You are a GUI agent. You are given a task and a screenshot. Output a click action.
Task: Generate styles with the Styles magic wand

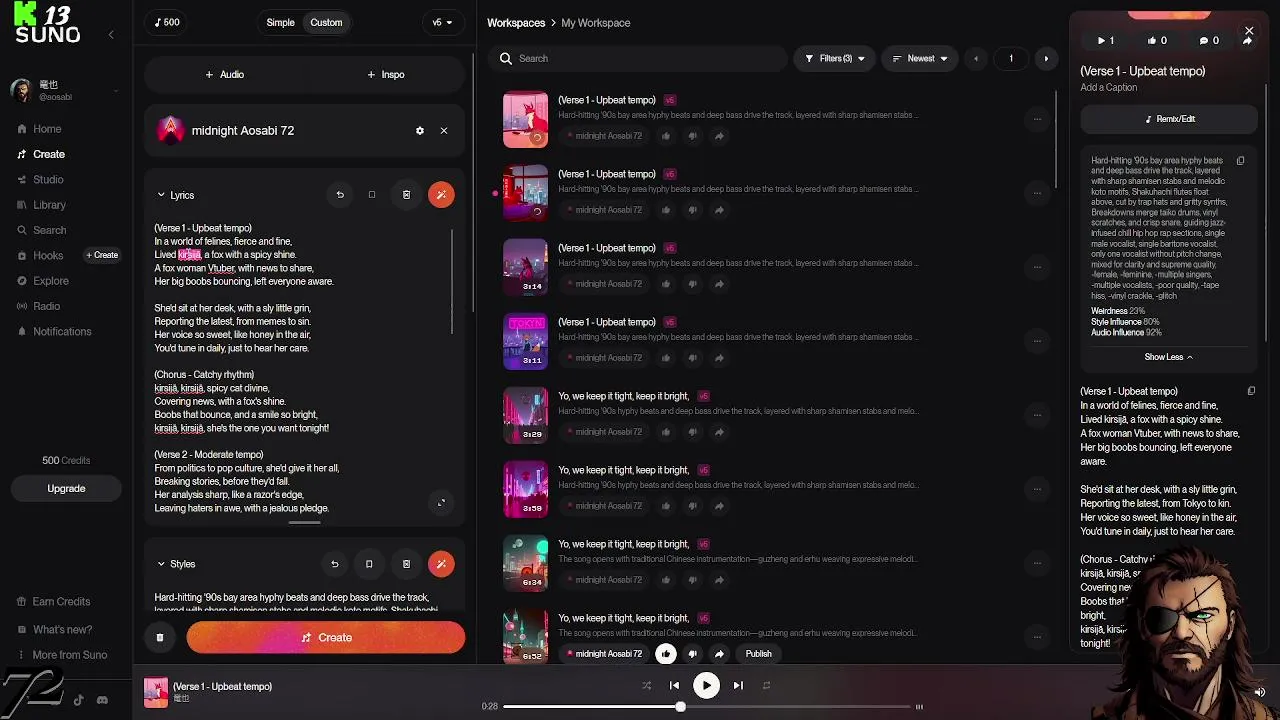[441, 564]
